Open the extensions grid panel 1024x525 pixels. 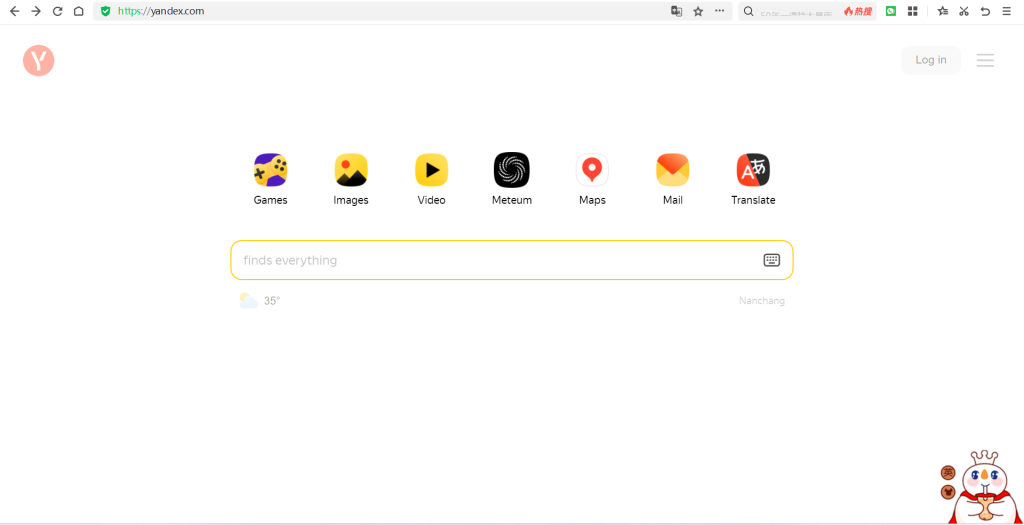click(912, 11)
